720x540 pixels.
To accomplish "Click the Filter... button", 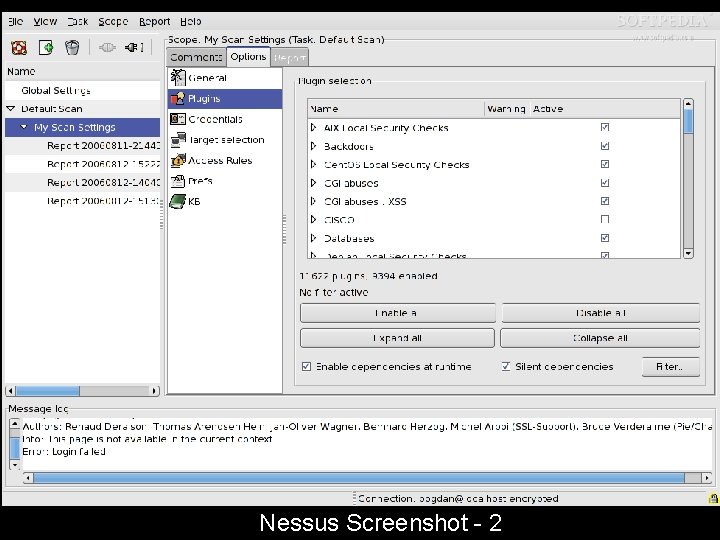I will [670, 367].
